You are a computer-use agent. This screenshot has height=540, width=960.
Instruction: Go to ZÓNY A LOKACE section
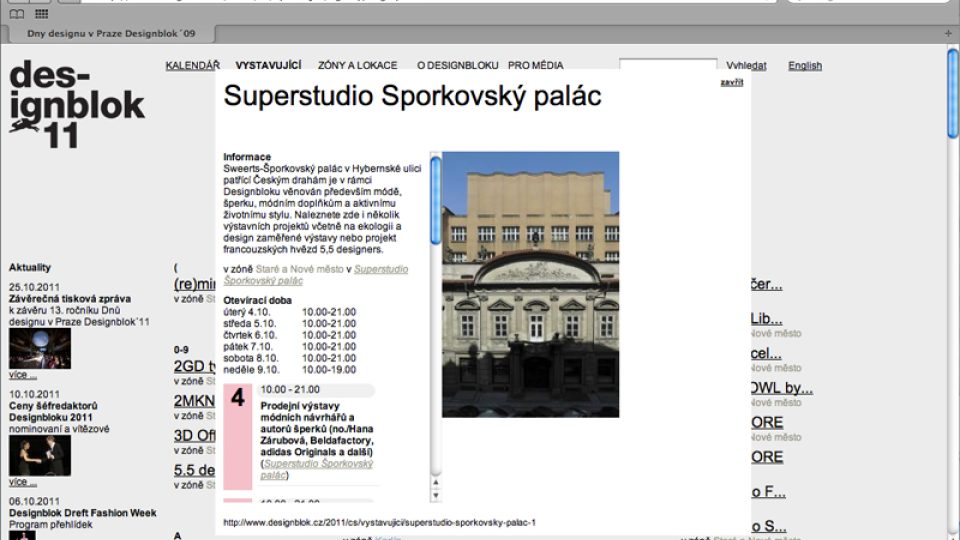click(x=357, y=66)
